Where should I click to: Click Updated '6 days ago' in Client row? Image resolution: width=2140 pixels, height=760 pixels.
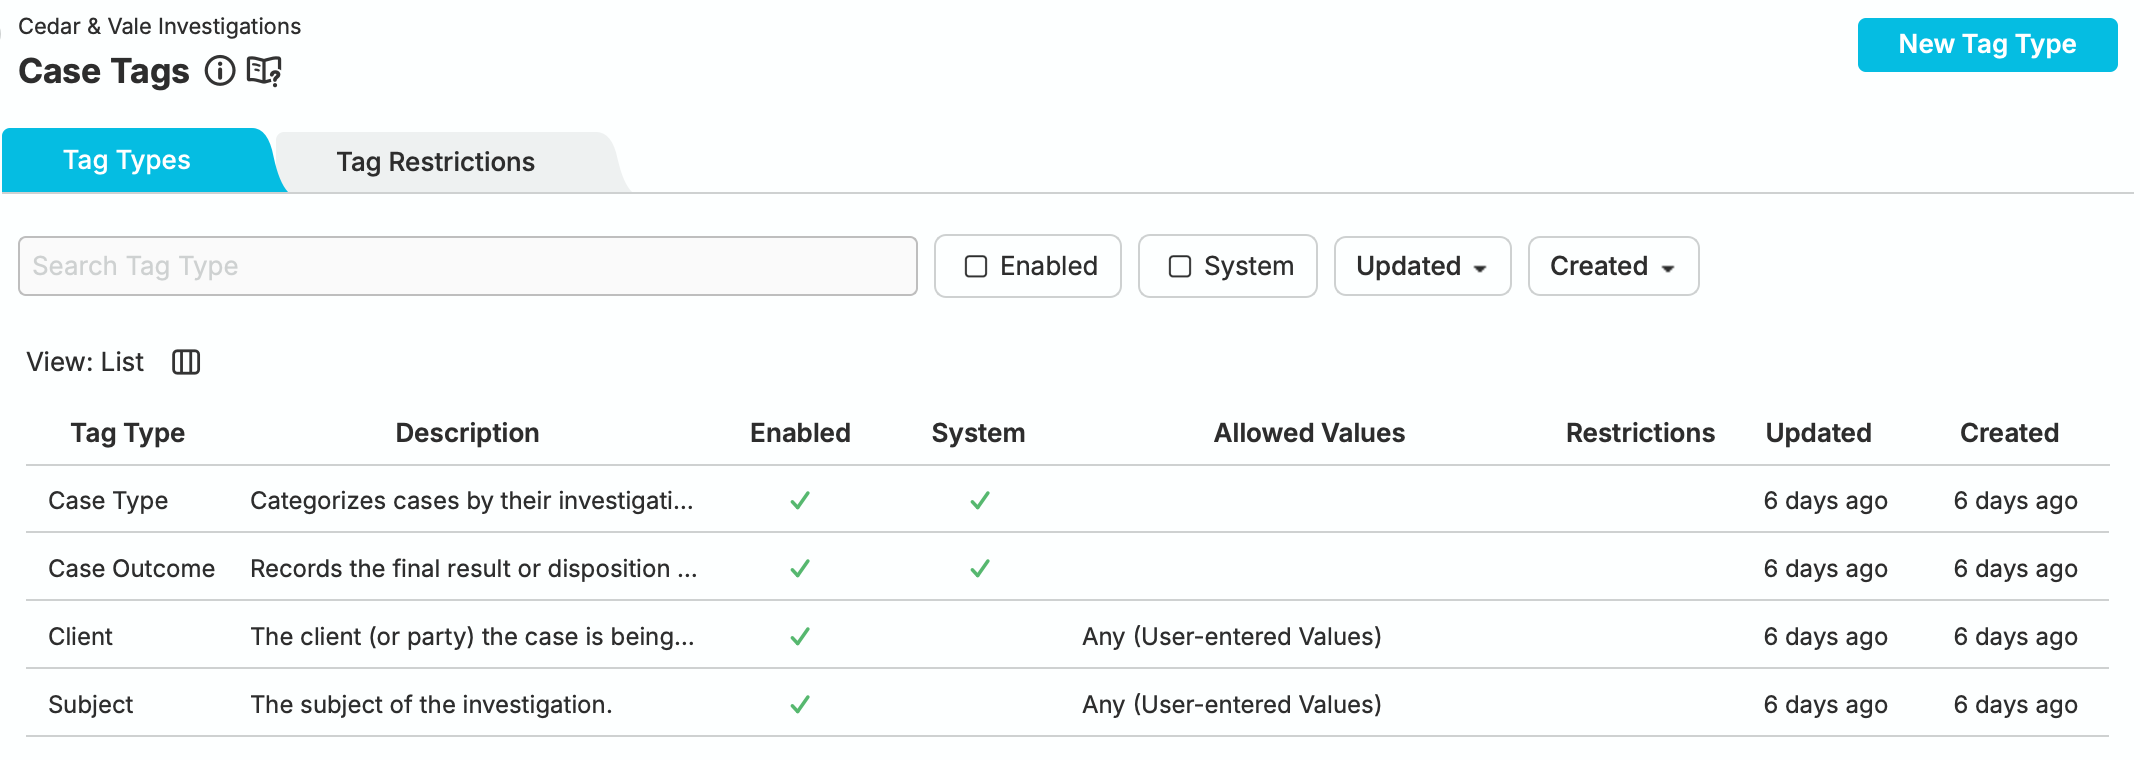coord(1825,636)
